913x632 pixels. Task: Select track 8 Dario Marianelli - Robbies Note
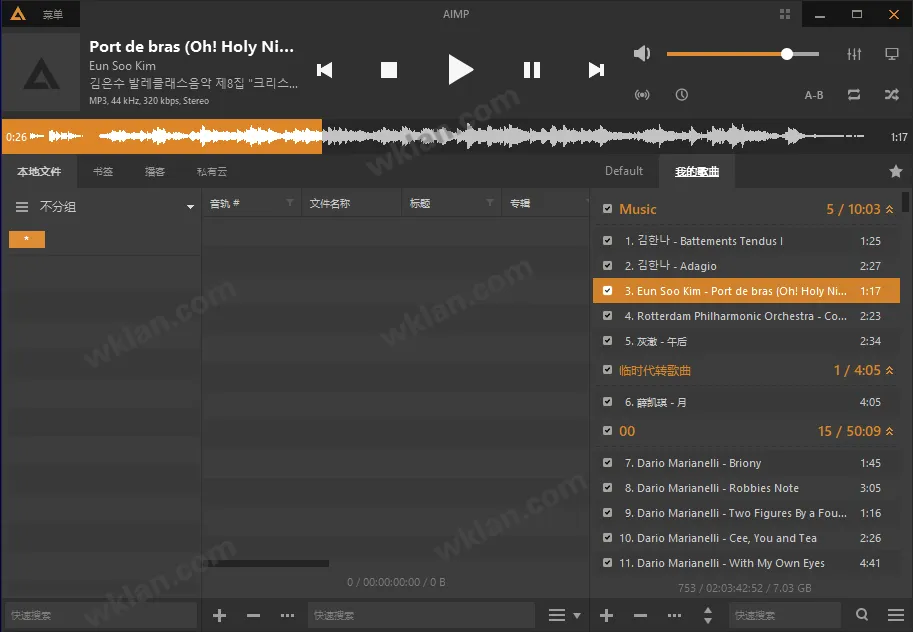pos(746,488)
